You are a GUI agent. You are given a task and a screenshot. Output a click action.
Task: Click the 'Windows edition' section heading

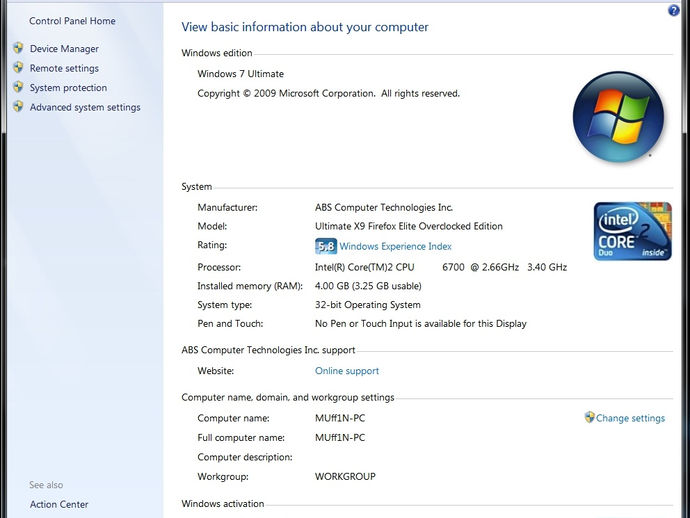tap(217, 53)
